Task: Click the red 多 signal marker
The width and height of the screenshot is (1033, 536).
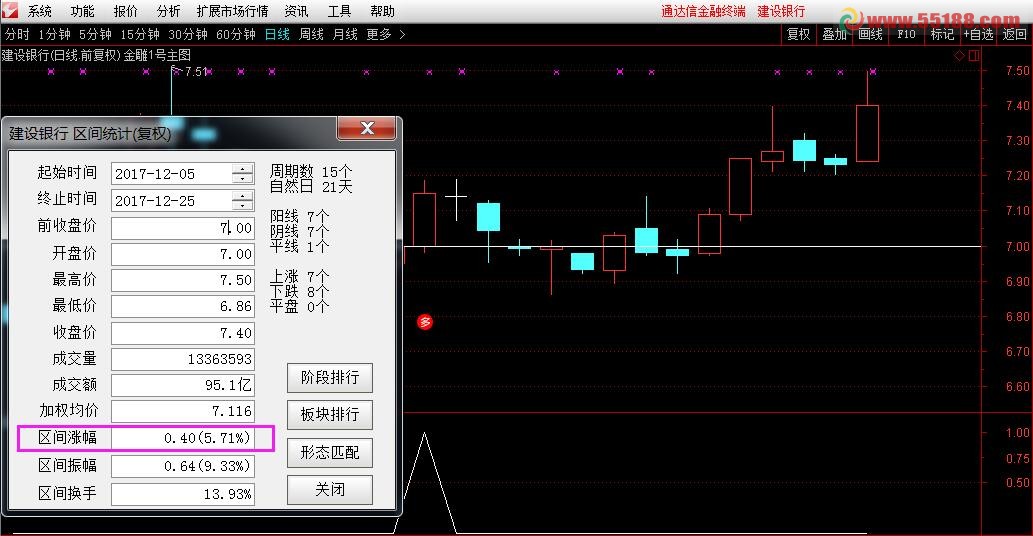Action: click(425, 322)
